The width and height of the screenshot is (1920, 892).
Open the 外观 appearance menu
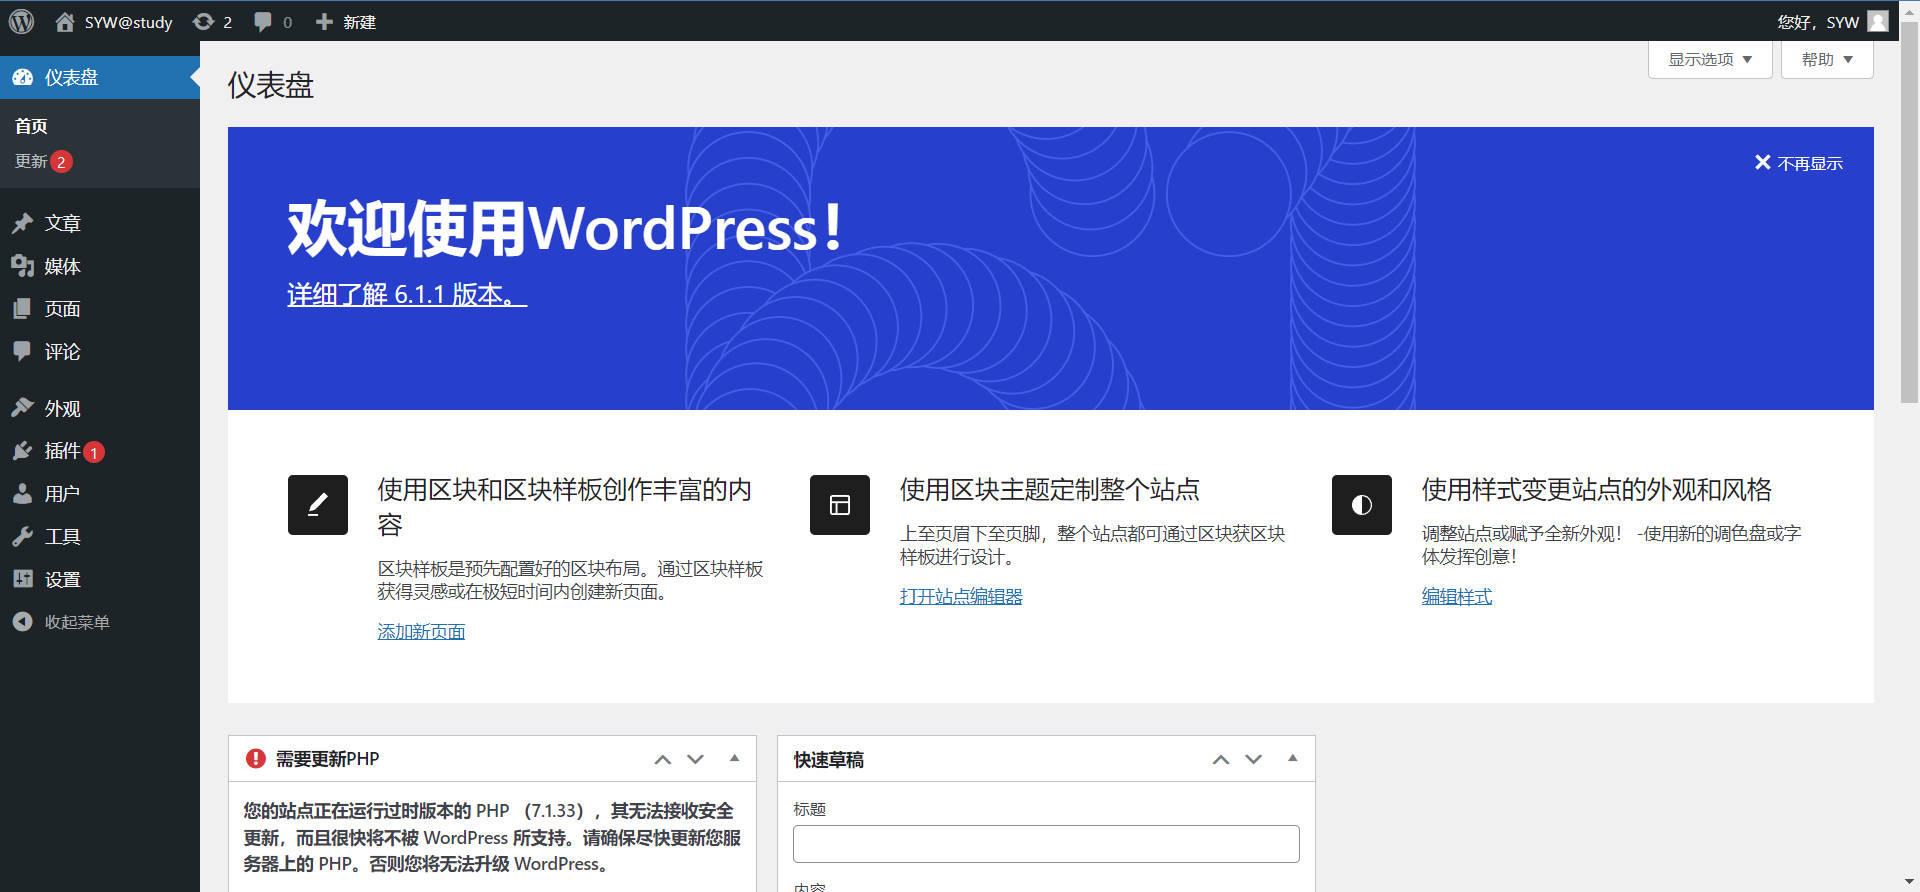tap(100, 408)
